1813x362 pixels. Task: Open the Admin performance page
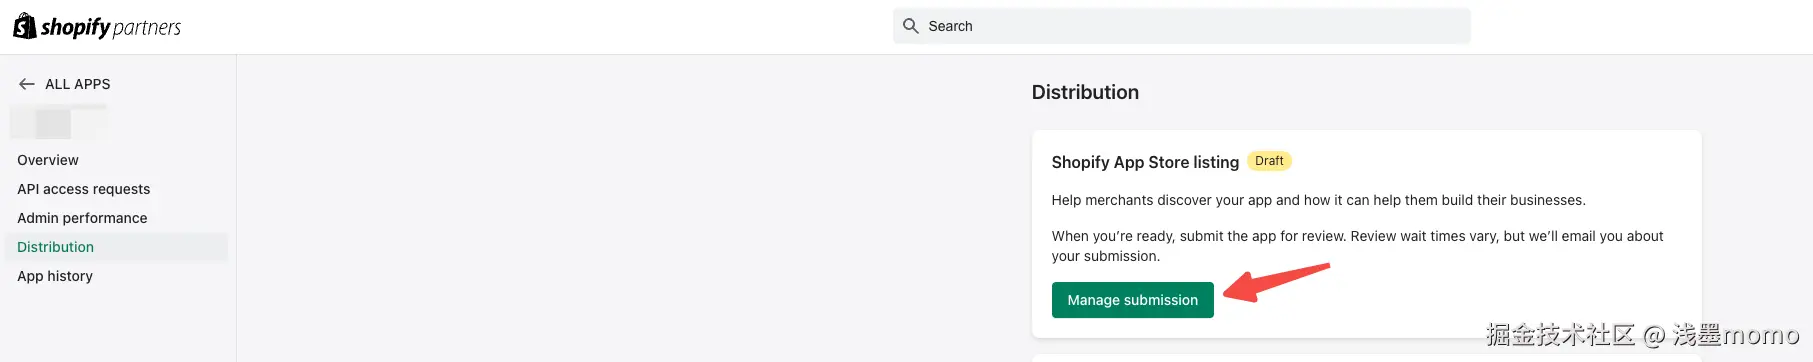(x=82, y=218)
